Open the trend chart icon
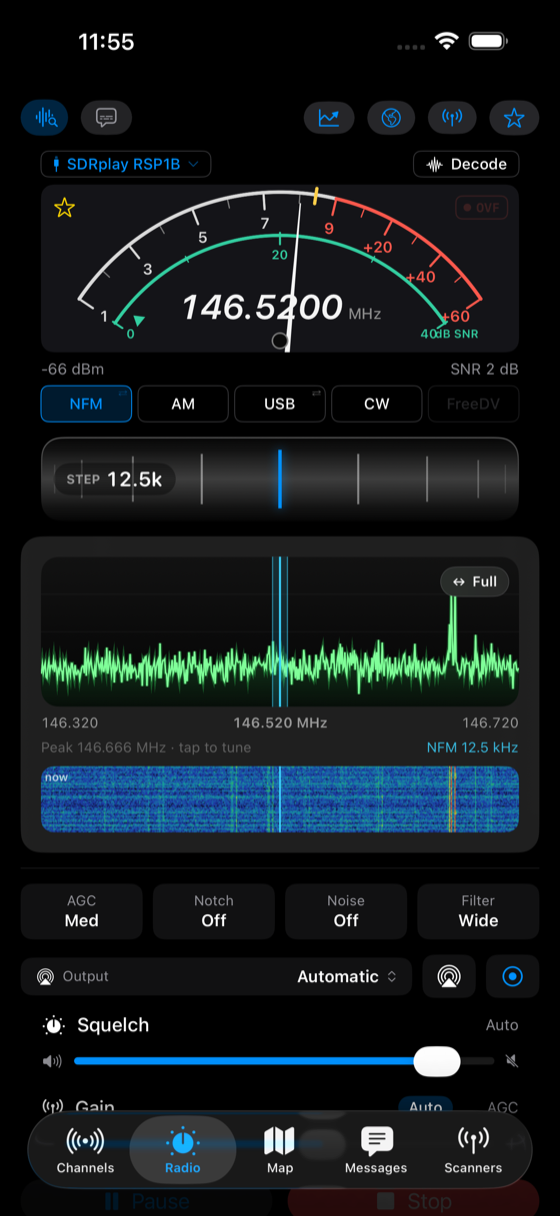The height and width of the screenshot is (1216, 560). pos(329,118)
